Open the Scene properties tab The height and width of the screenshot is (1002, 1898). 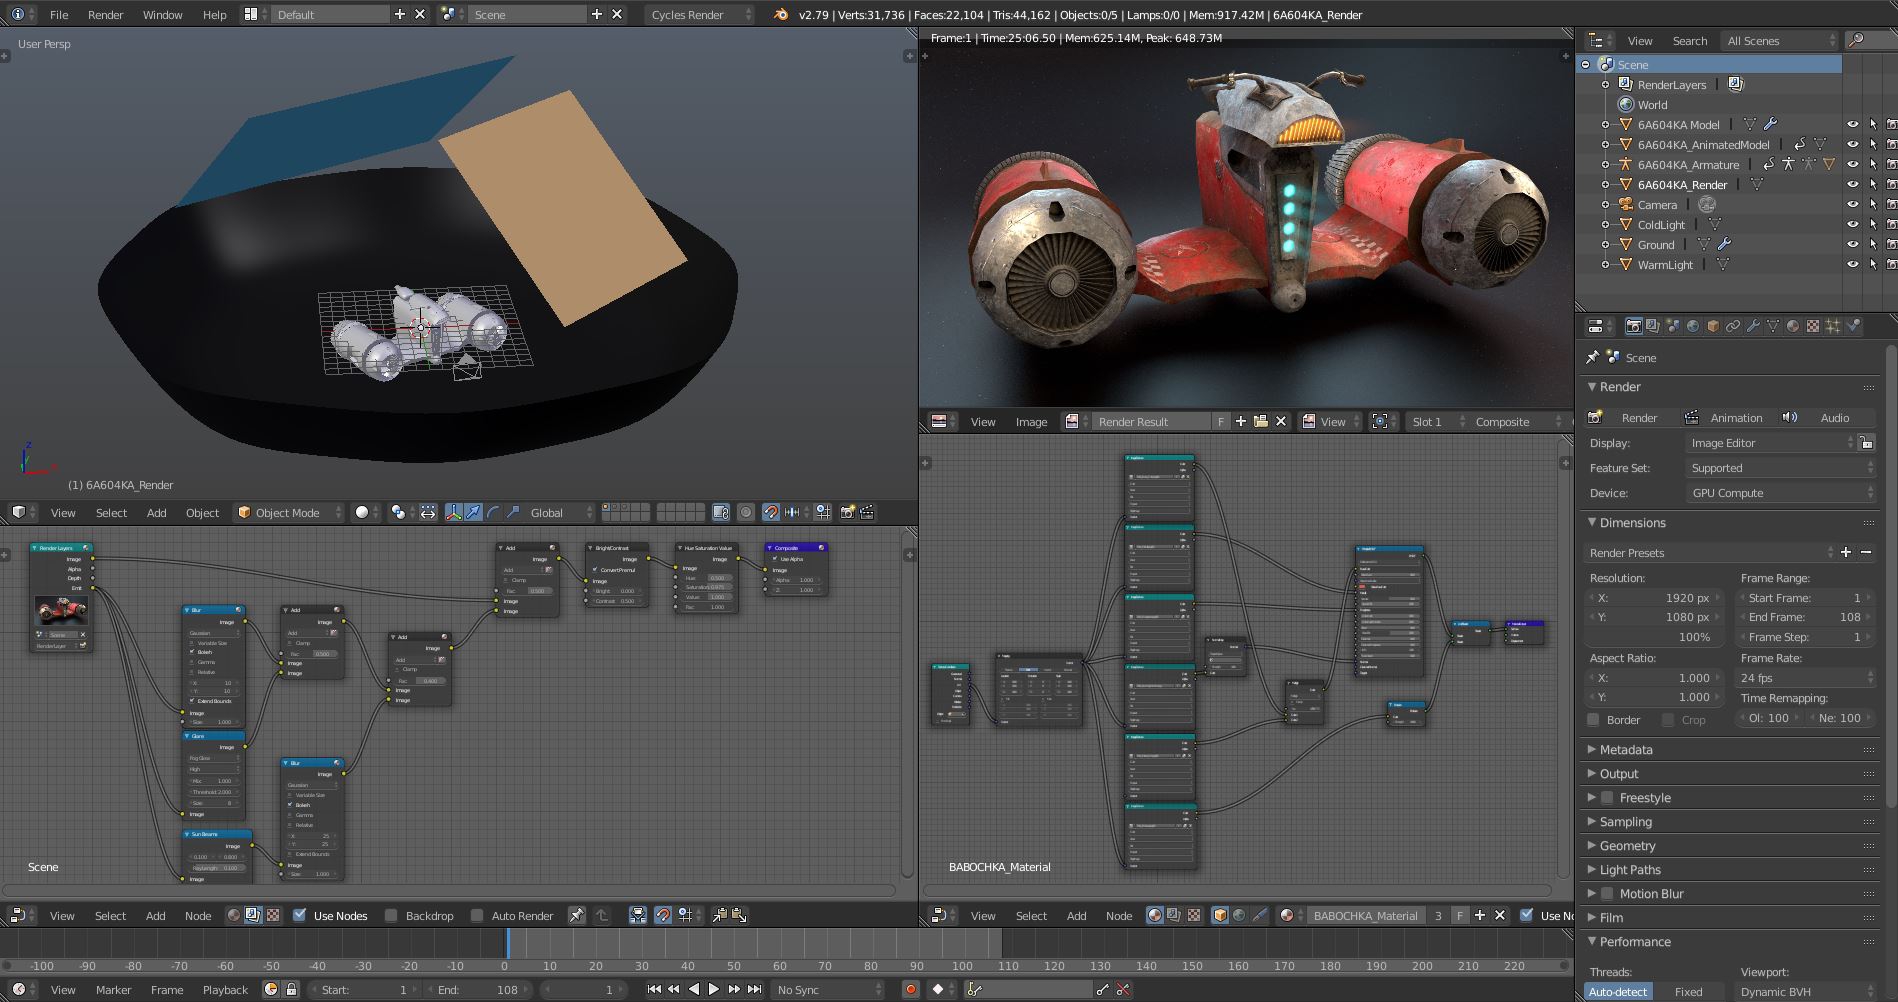[x=1672, y=326]
